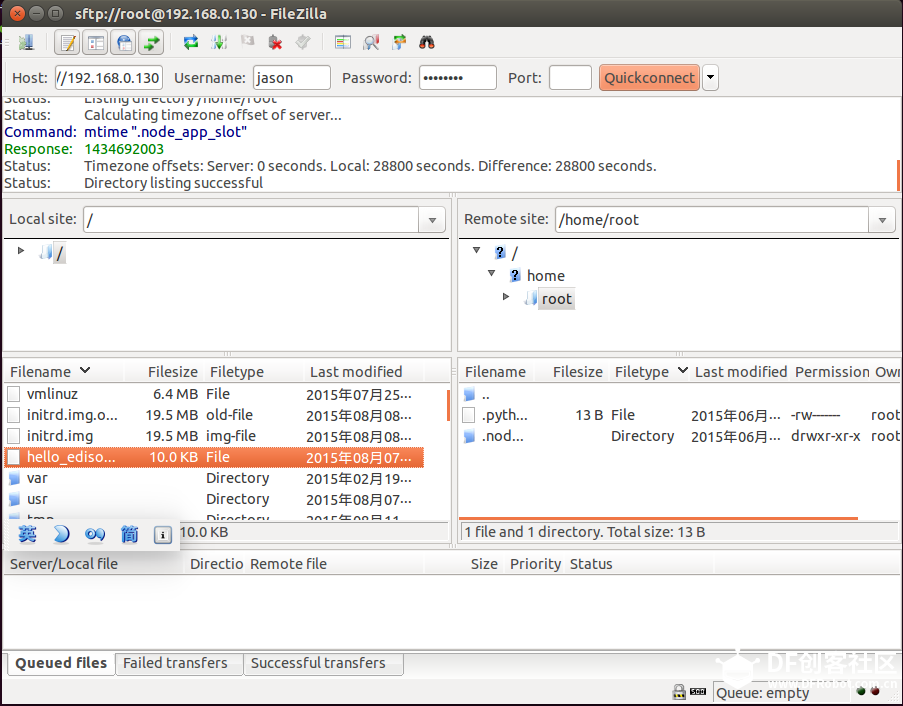This screenshot has width=903, height=706.
Task: Click the encryption lock status icon
Action: coord(679,692)
